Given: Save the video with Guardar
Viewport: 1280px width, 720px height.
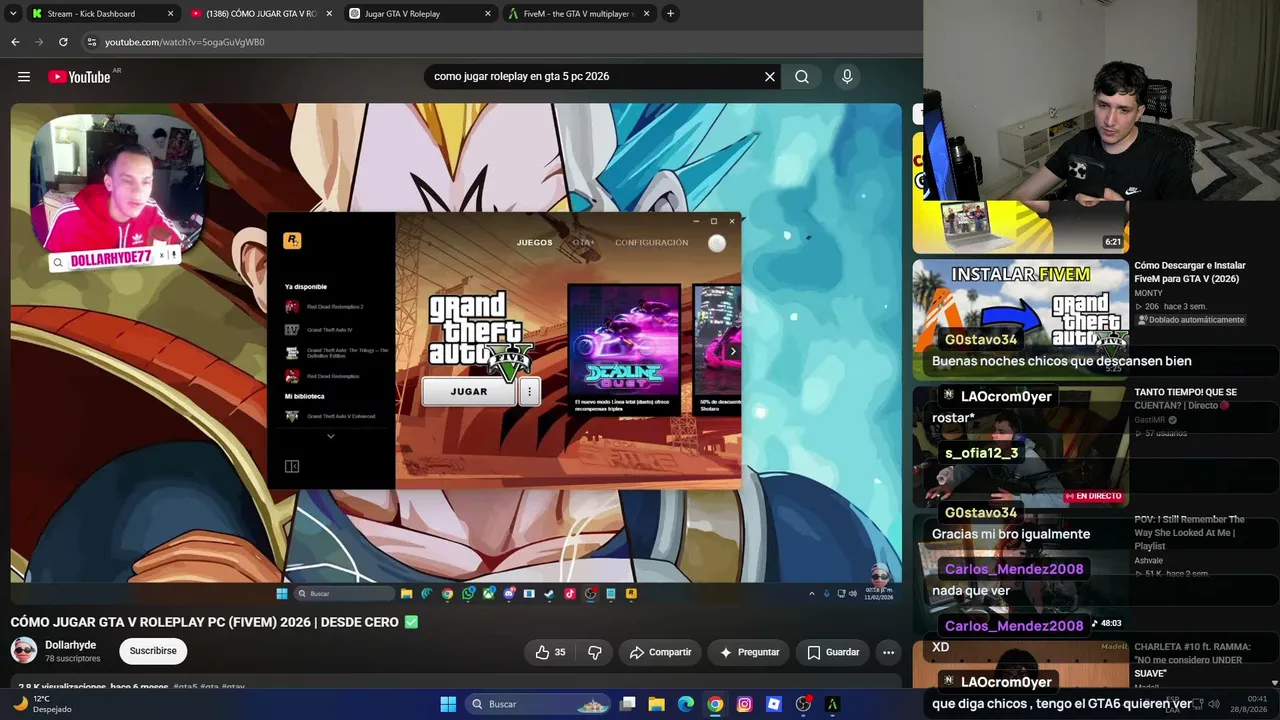Looking at the screenshot, I should tap(833, 652).
